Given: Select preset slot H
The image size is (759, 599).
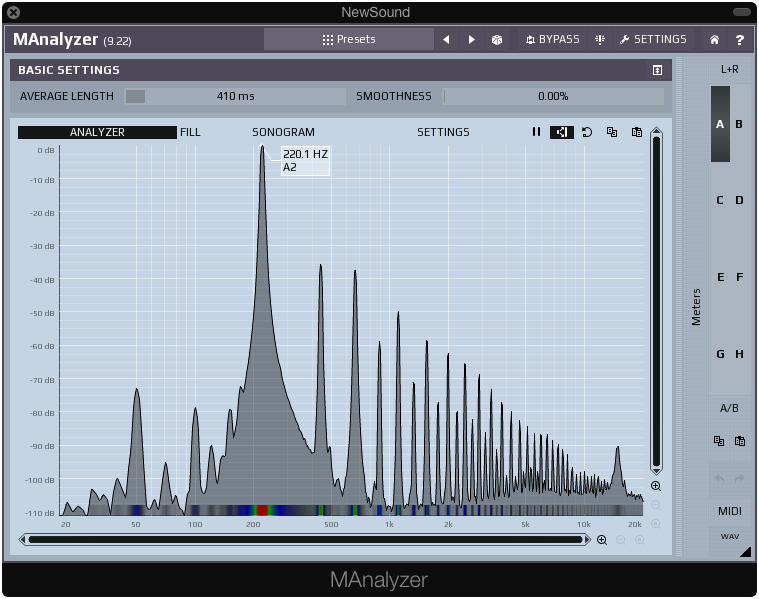Looking at the screenshot, I should tap(739, 354).
